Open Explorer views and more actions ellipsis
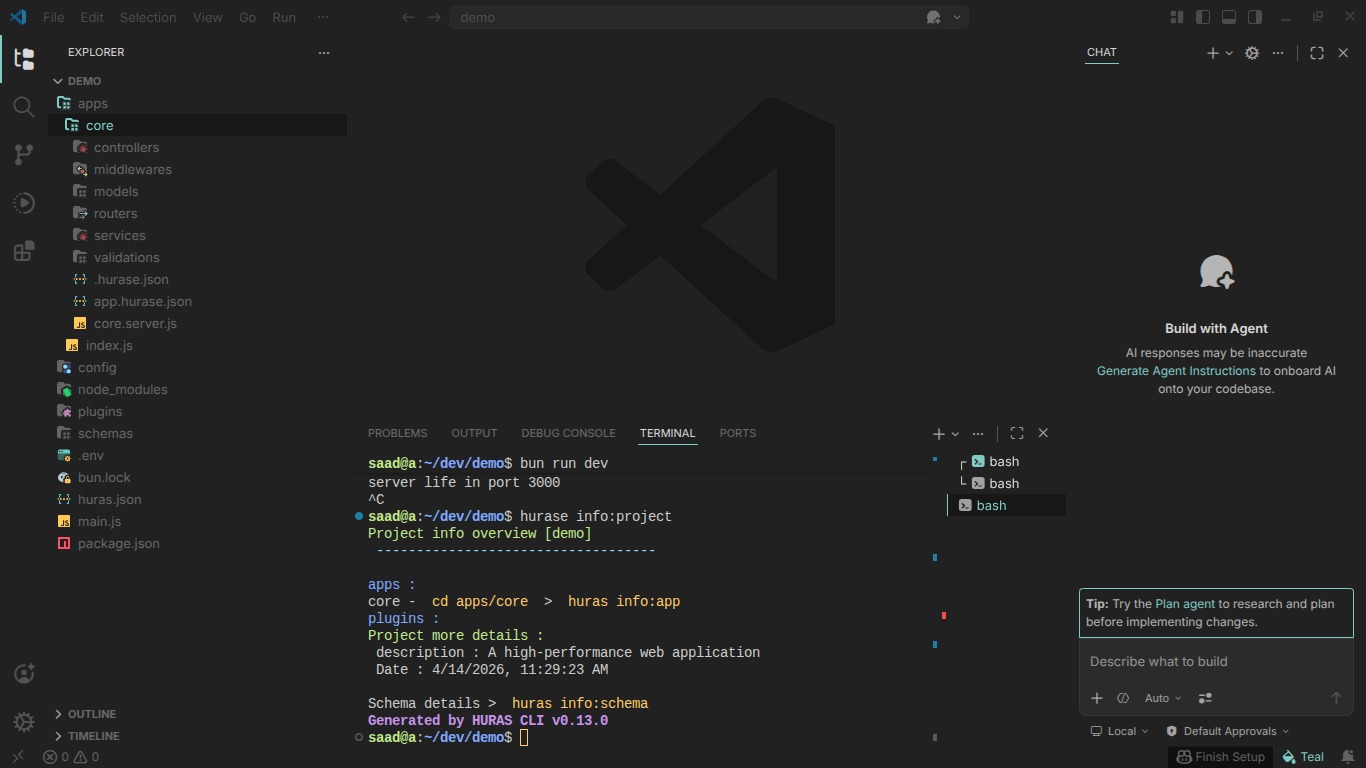The image size is (1366, 768). 323,52
